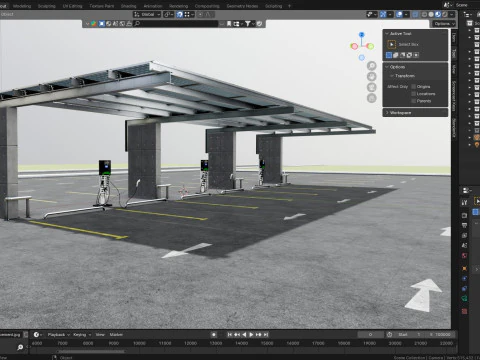
Task: Toggle viewport overlays button
Action: coord(399,14)
